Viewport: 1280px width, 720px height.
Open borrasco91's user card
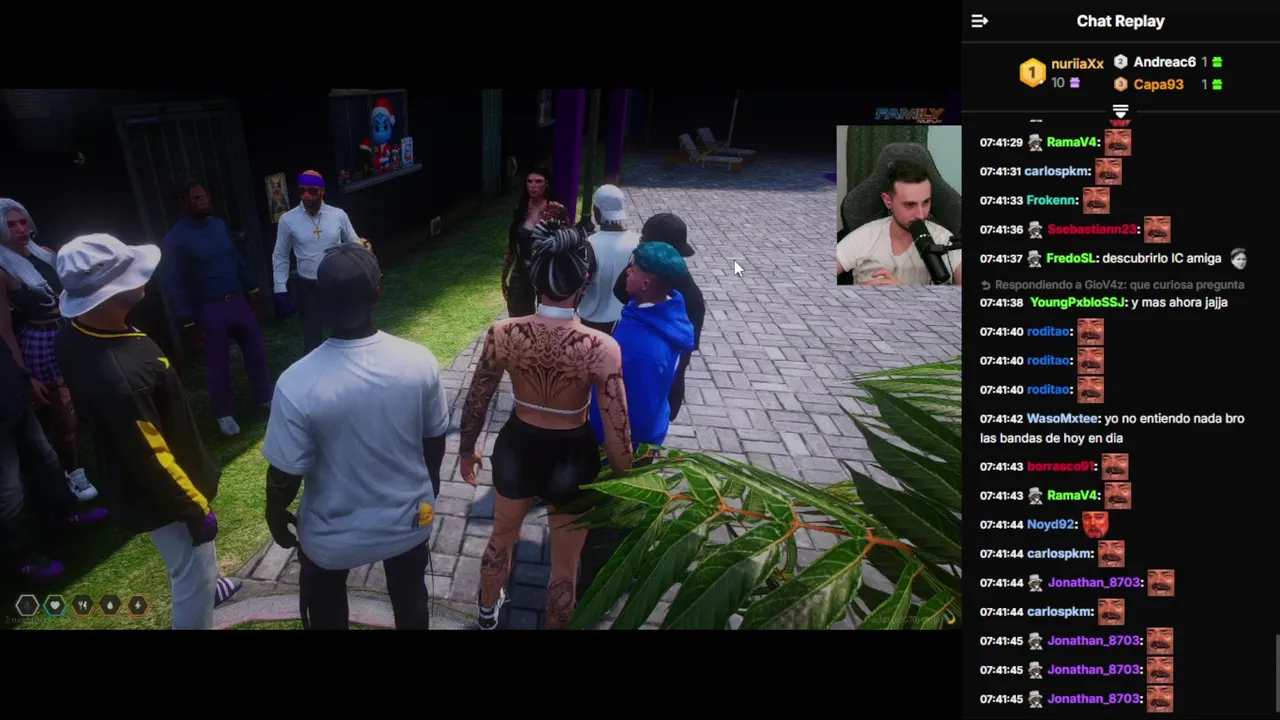point(1061,466)
